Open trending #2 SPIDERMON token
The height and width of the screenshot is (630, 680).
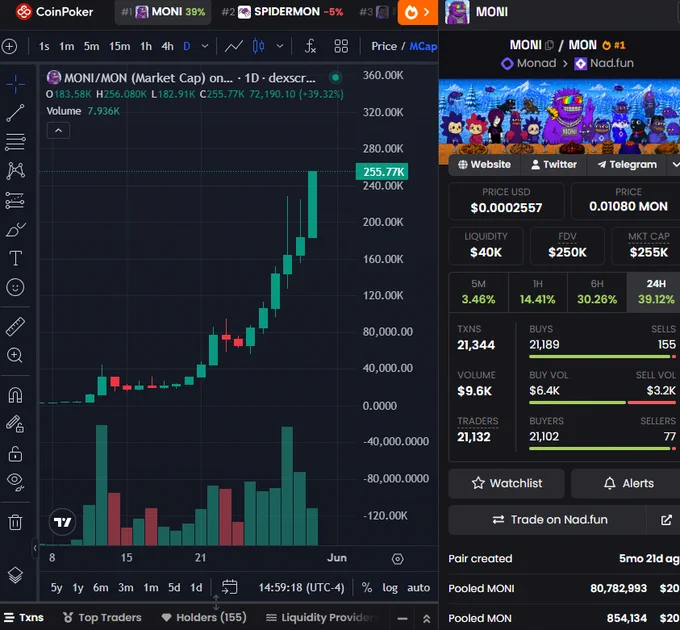tap(282, 12)
